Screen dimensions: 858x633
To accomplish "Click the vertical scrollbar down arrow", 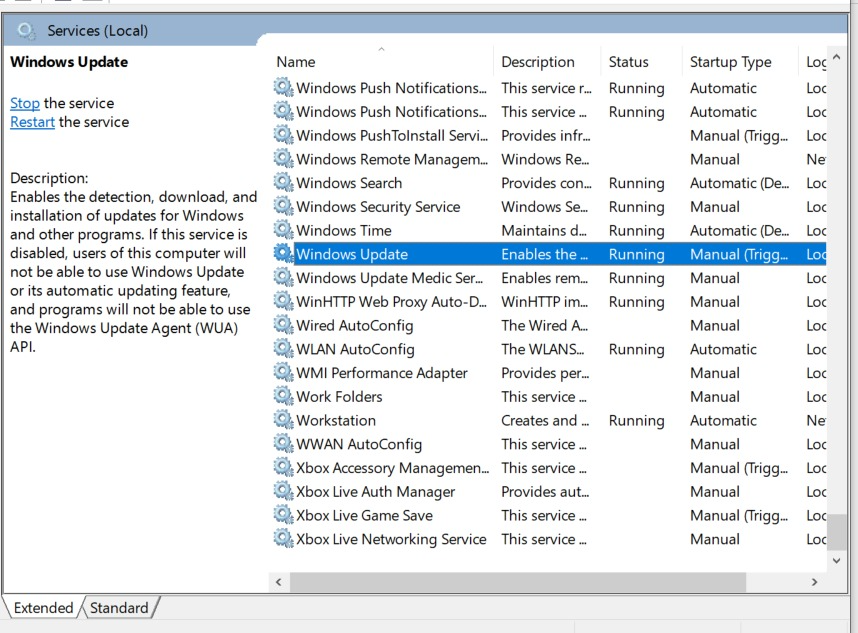I will tap(837, 562).
